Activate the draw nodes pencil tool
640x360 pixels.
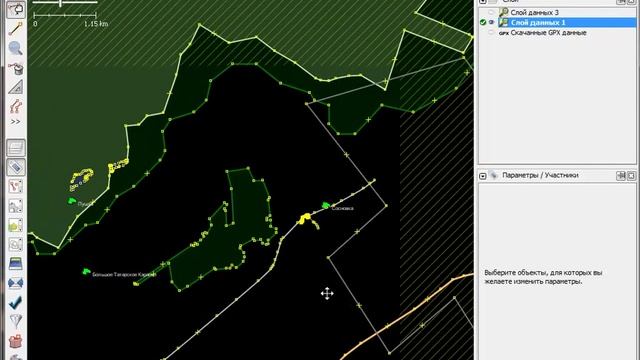(16, 29)
